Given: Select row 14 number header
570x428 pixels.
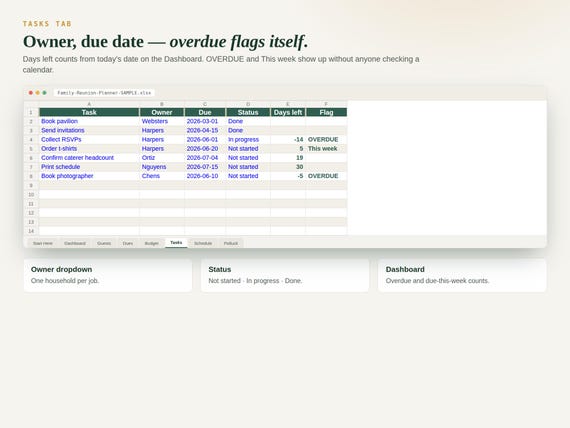Looking at the screenshot, I should click(x=31, y=231).
